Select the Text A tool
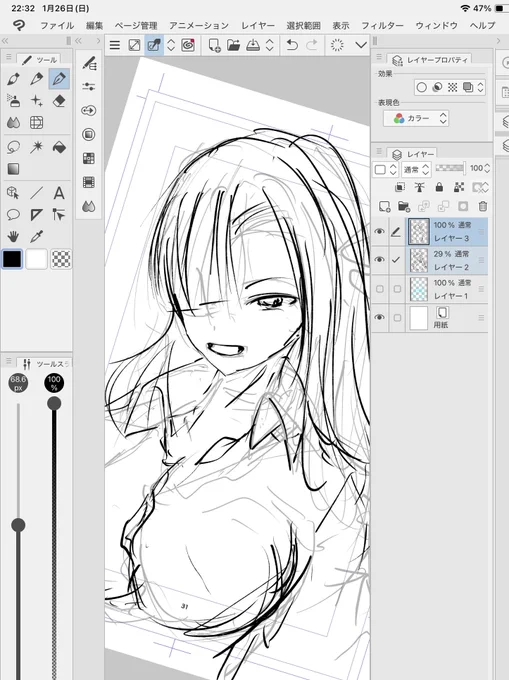Image resolution: width=509 pixels, height=680 pixels. (x=59, y=193)
